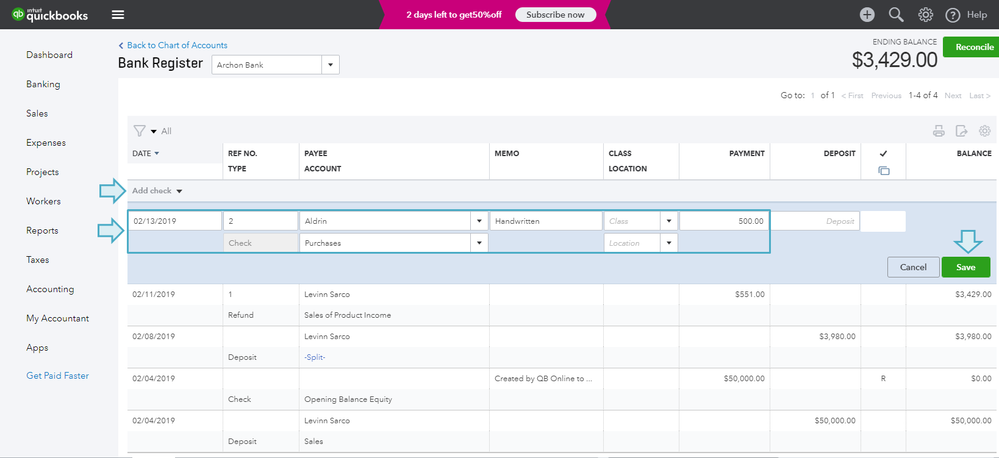Click the $3,980.00 deposit amount
The width and height of the screenshot is (999, 458).
click(x=837, y=336)
